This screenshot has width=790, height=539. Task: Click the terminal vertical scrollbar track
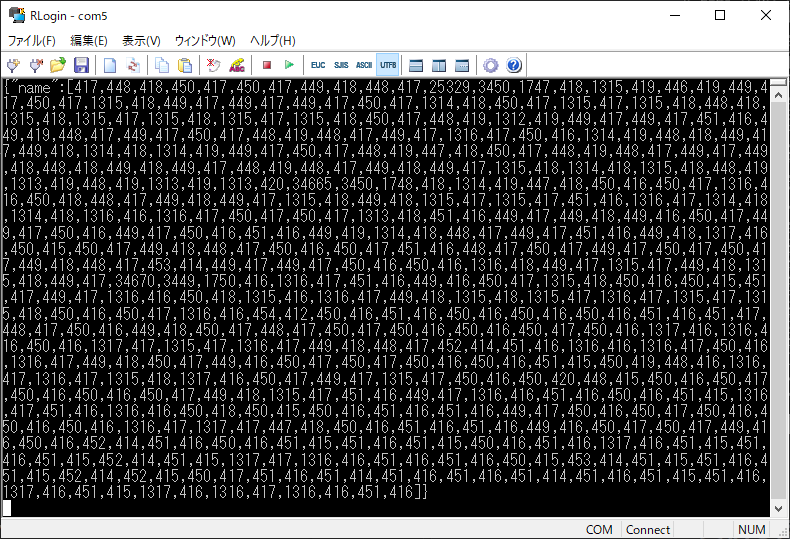(x=780, y=300)
